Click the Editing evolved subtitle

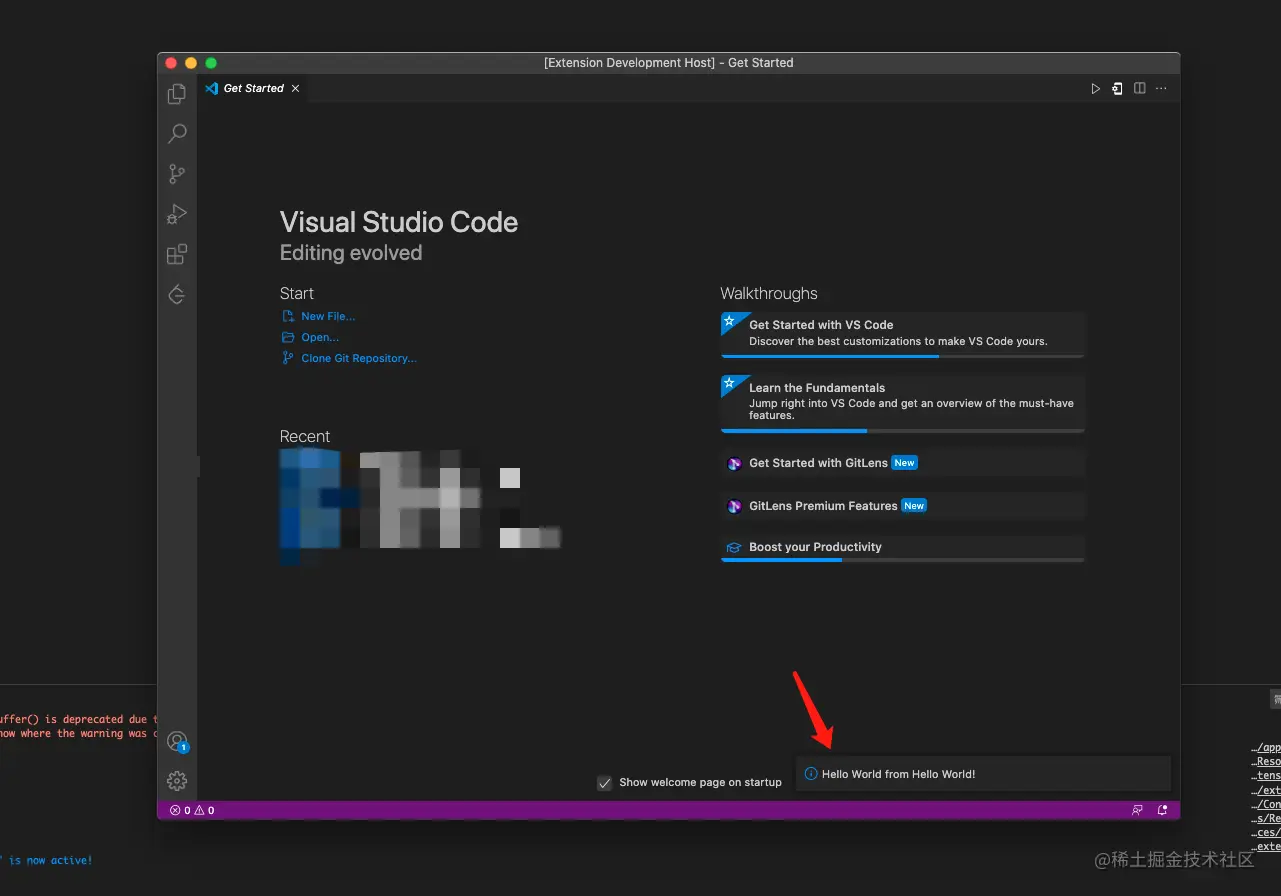click(x=351, y=253)
